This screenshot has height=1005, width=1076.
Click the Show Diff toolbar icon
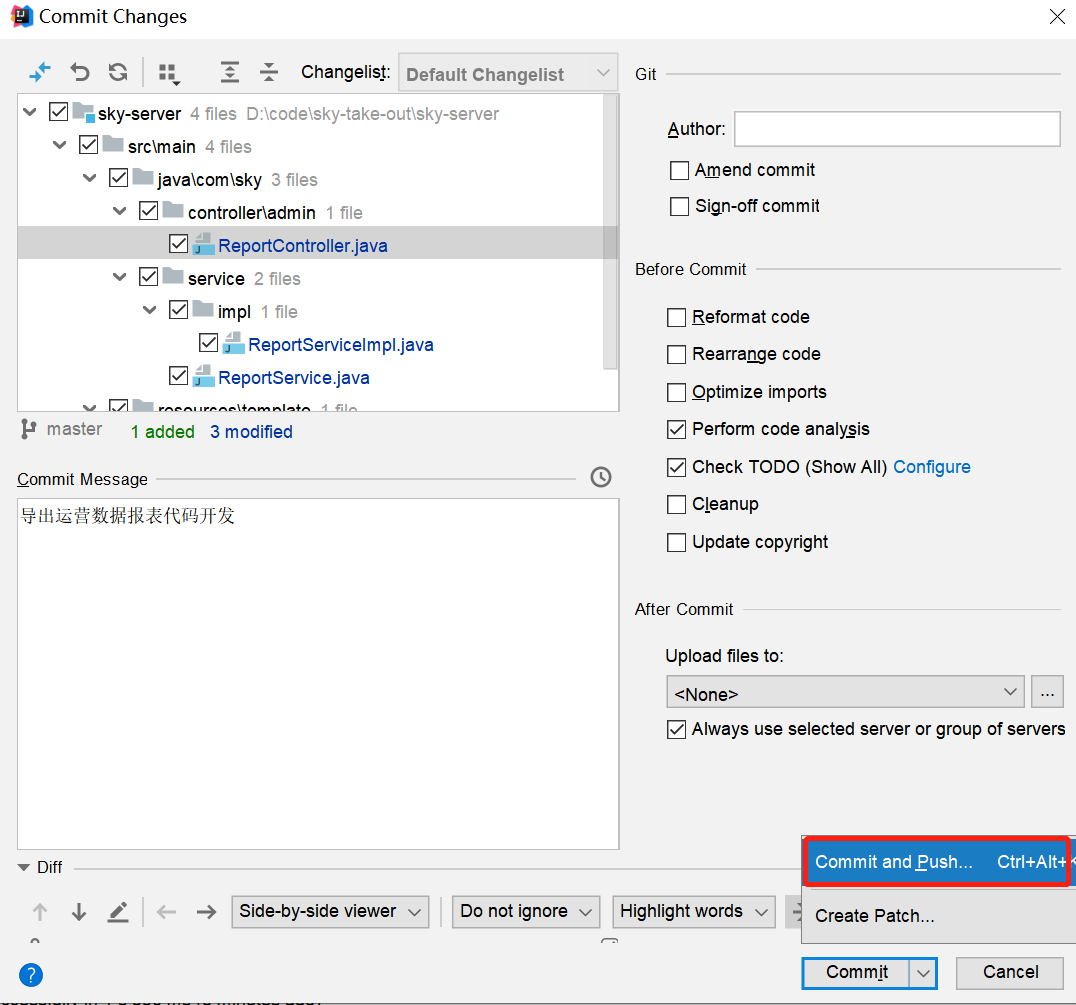(x=40, y=73)
